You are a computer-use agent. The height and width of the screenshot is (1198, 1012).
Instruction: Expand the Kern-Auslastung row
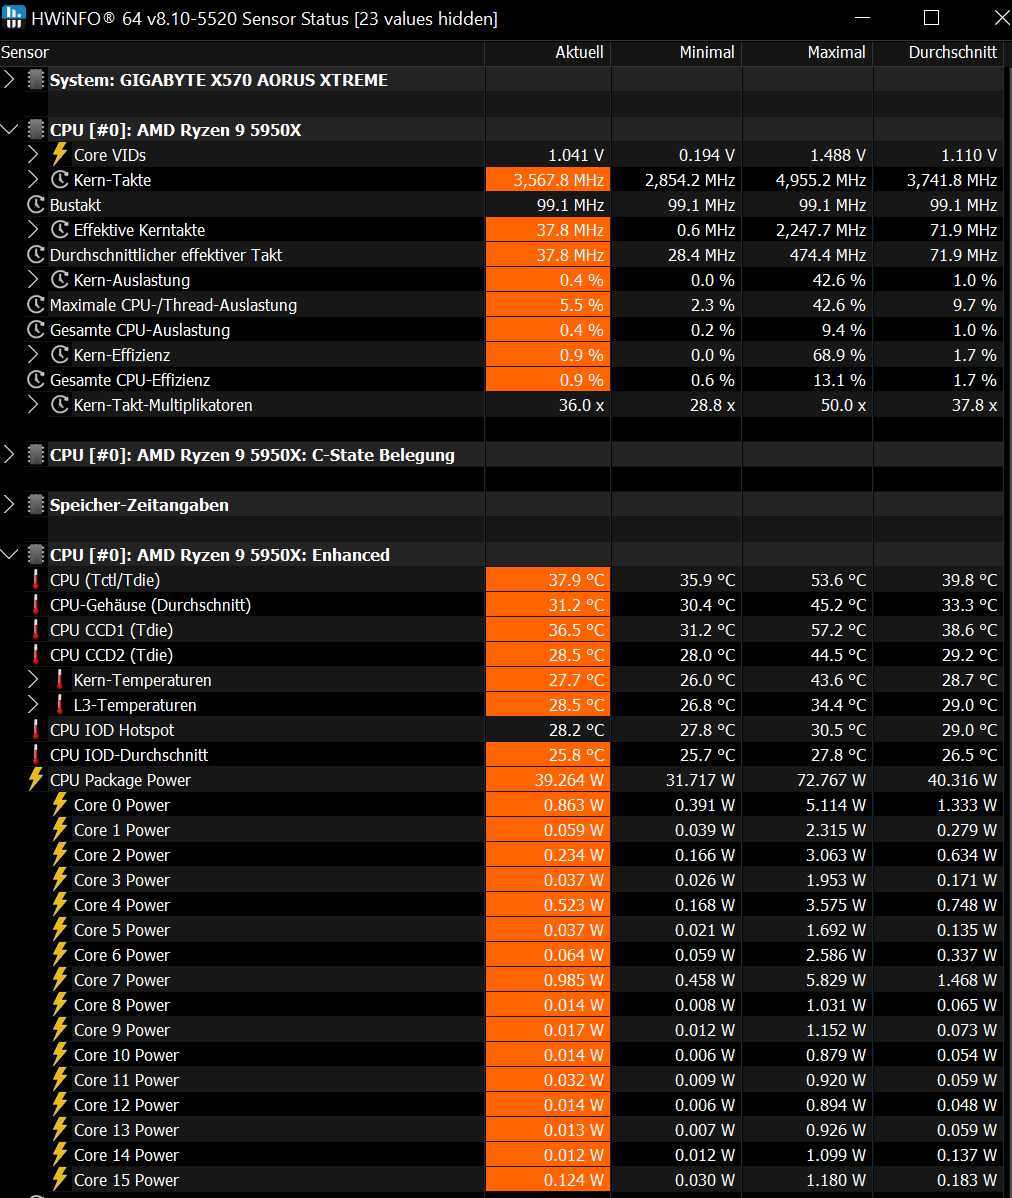[x=33, y=280]
